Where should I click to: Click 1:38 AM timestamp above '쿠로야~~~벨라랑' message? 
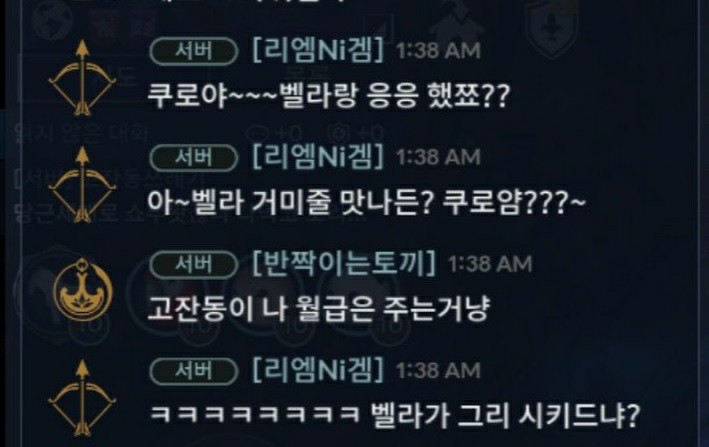(x=438, y=51)
